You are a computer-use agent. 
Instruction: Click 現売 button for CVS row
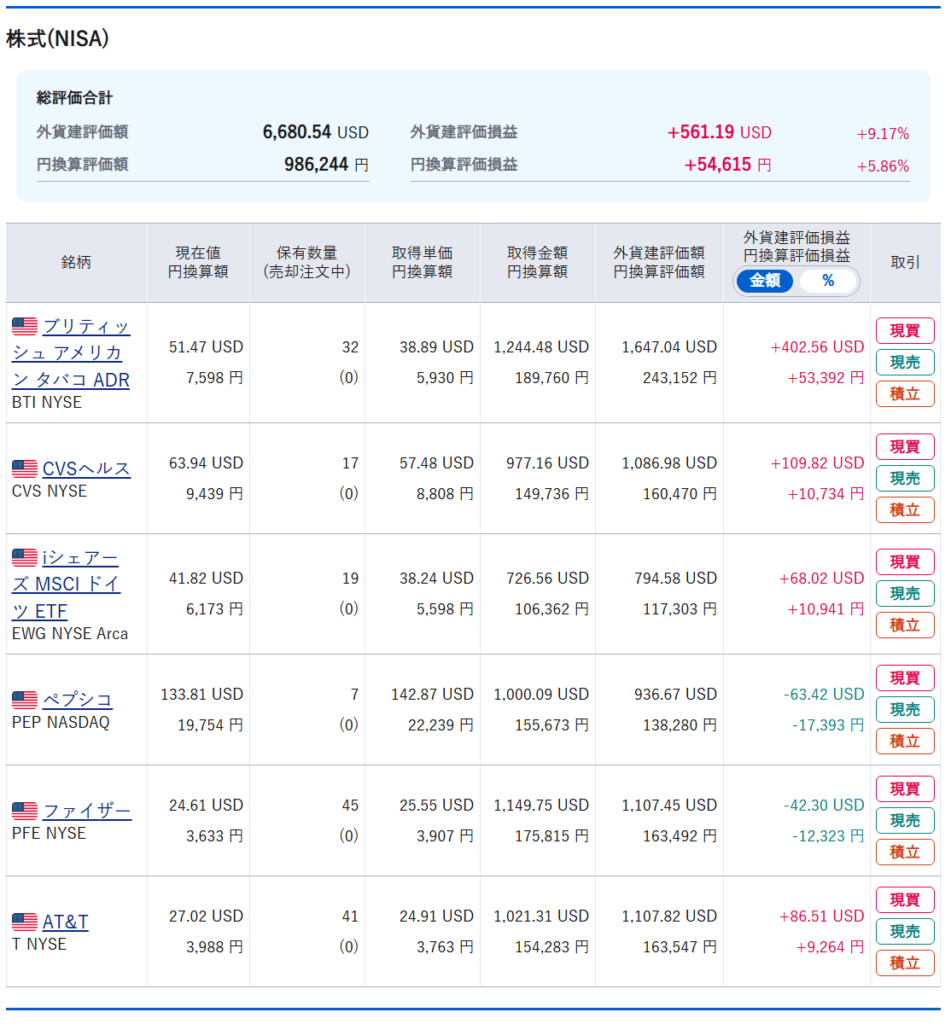(905, 478)
